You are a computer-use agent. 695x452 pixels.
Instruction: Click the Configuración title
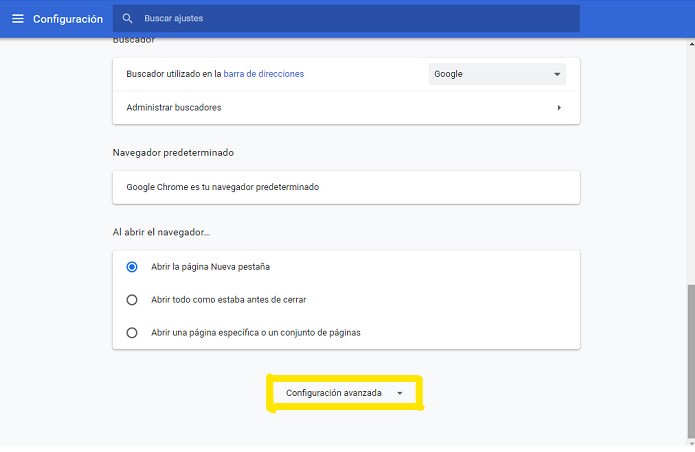pos(68,19)
